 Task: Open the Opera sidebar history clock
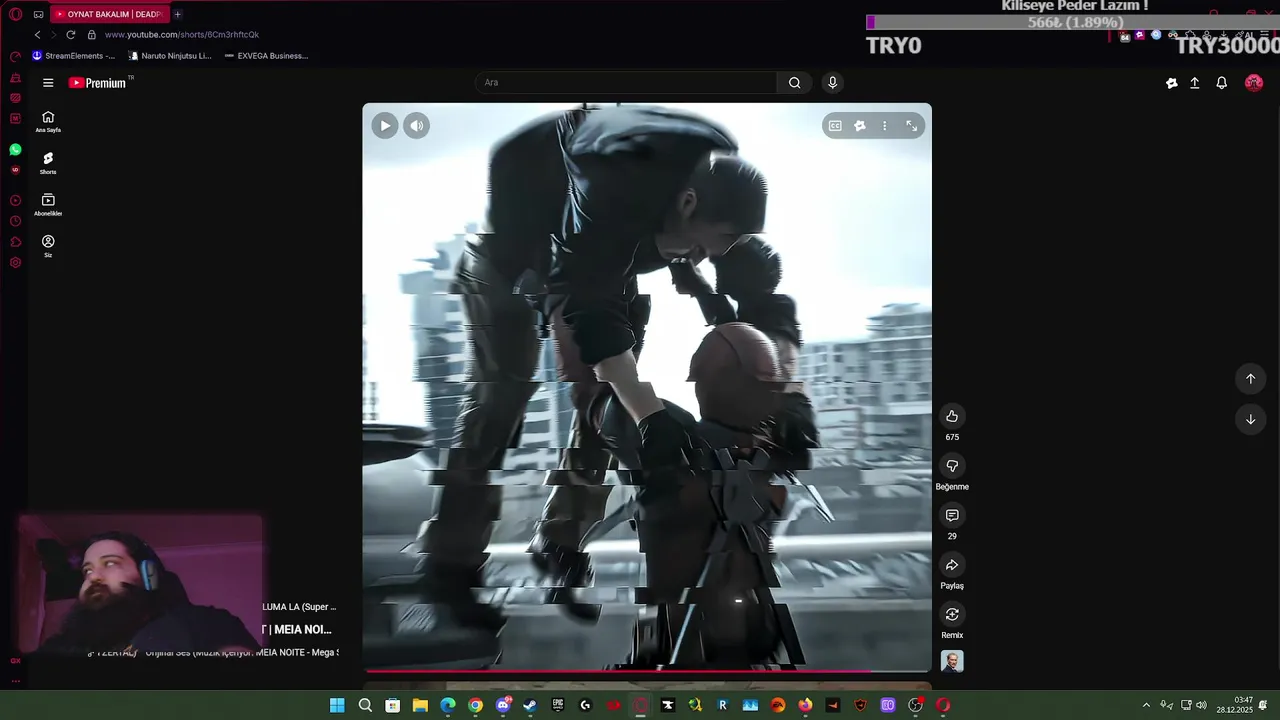(x=15, y=221)
